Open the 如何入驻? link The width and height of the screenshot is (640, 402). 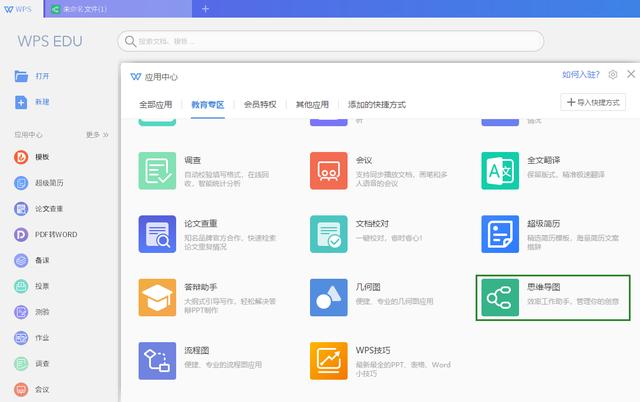pos(581,75)
